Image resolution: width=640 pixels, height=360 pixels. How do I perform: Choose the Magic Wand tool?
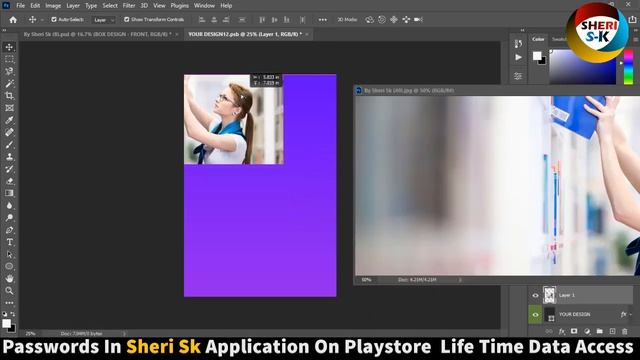(x=9, y=84)
